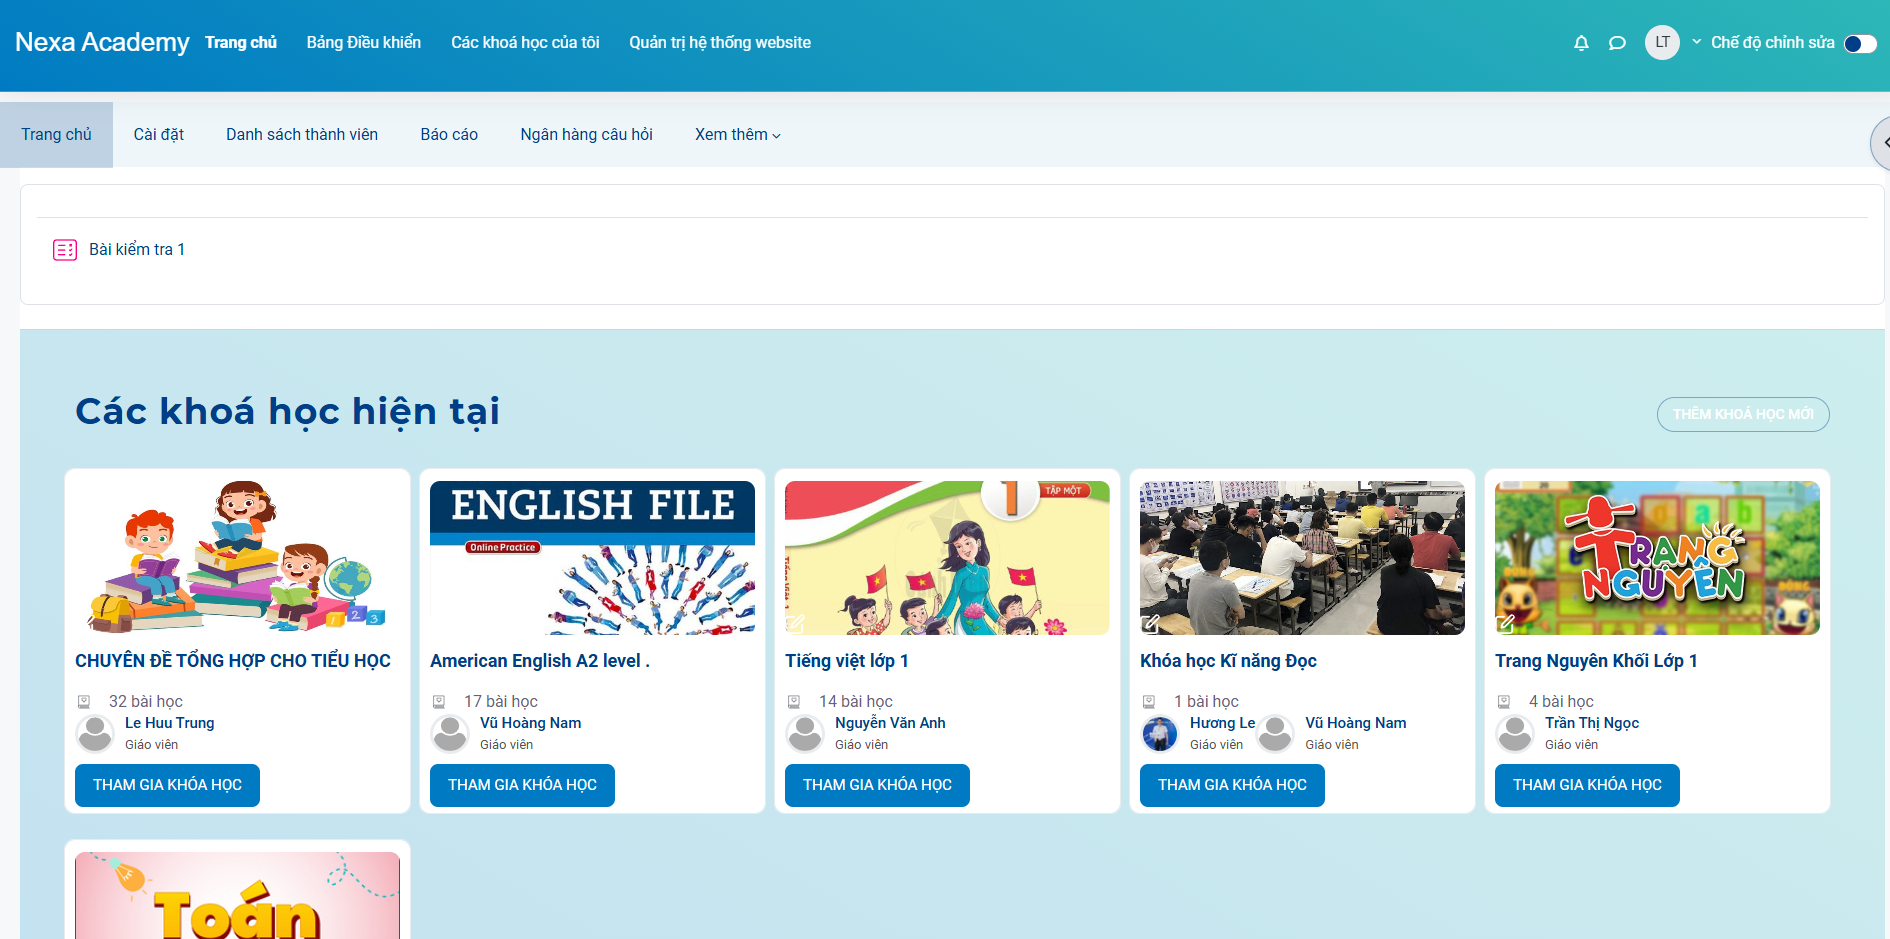Open the messages chat bubble icon
Screen dimensions: 1890x939
point(1617,43)
